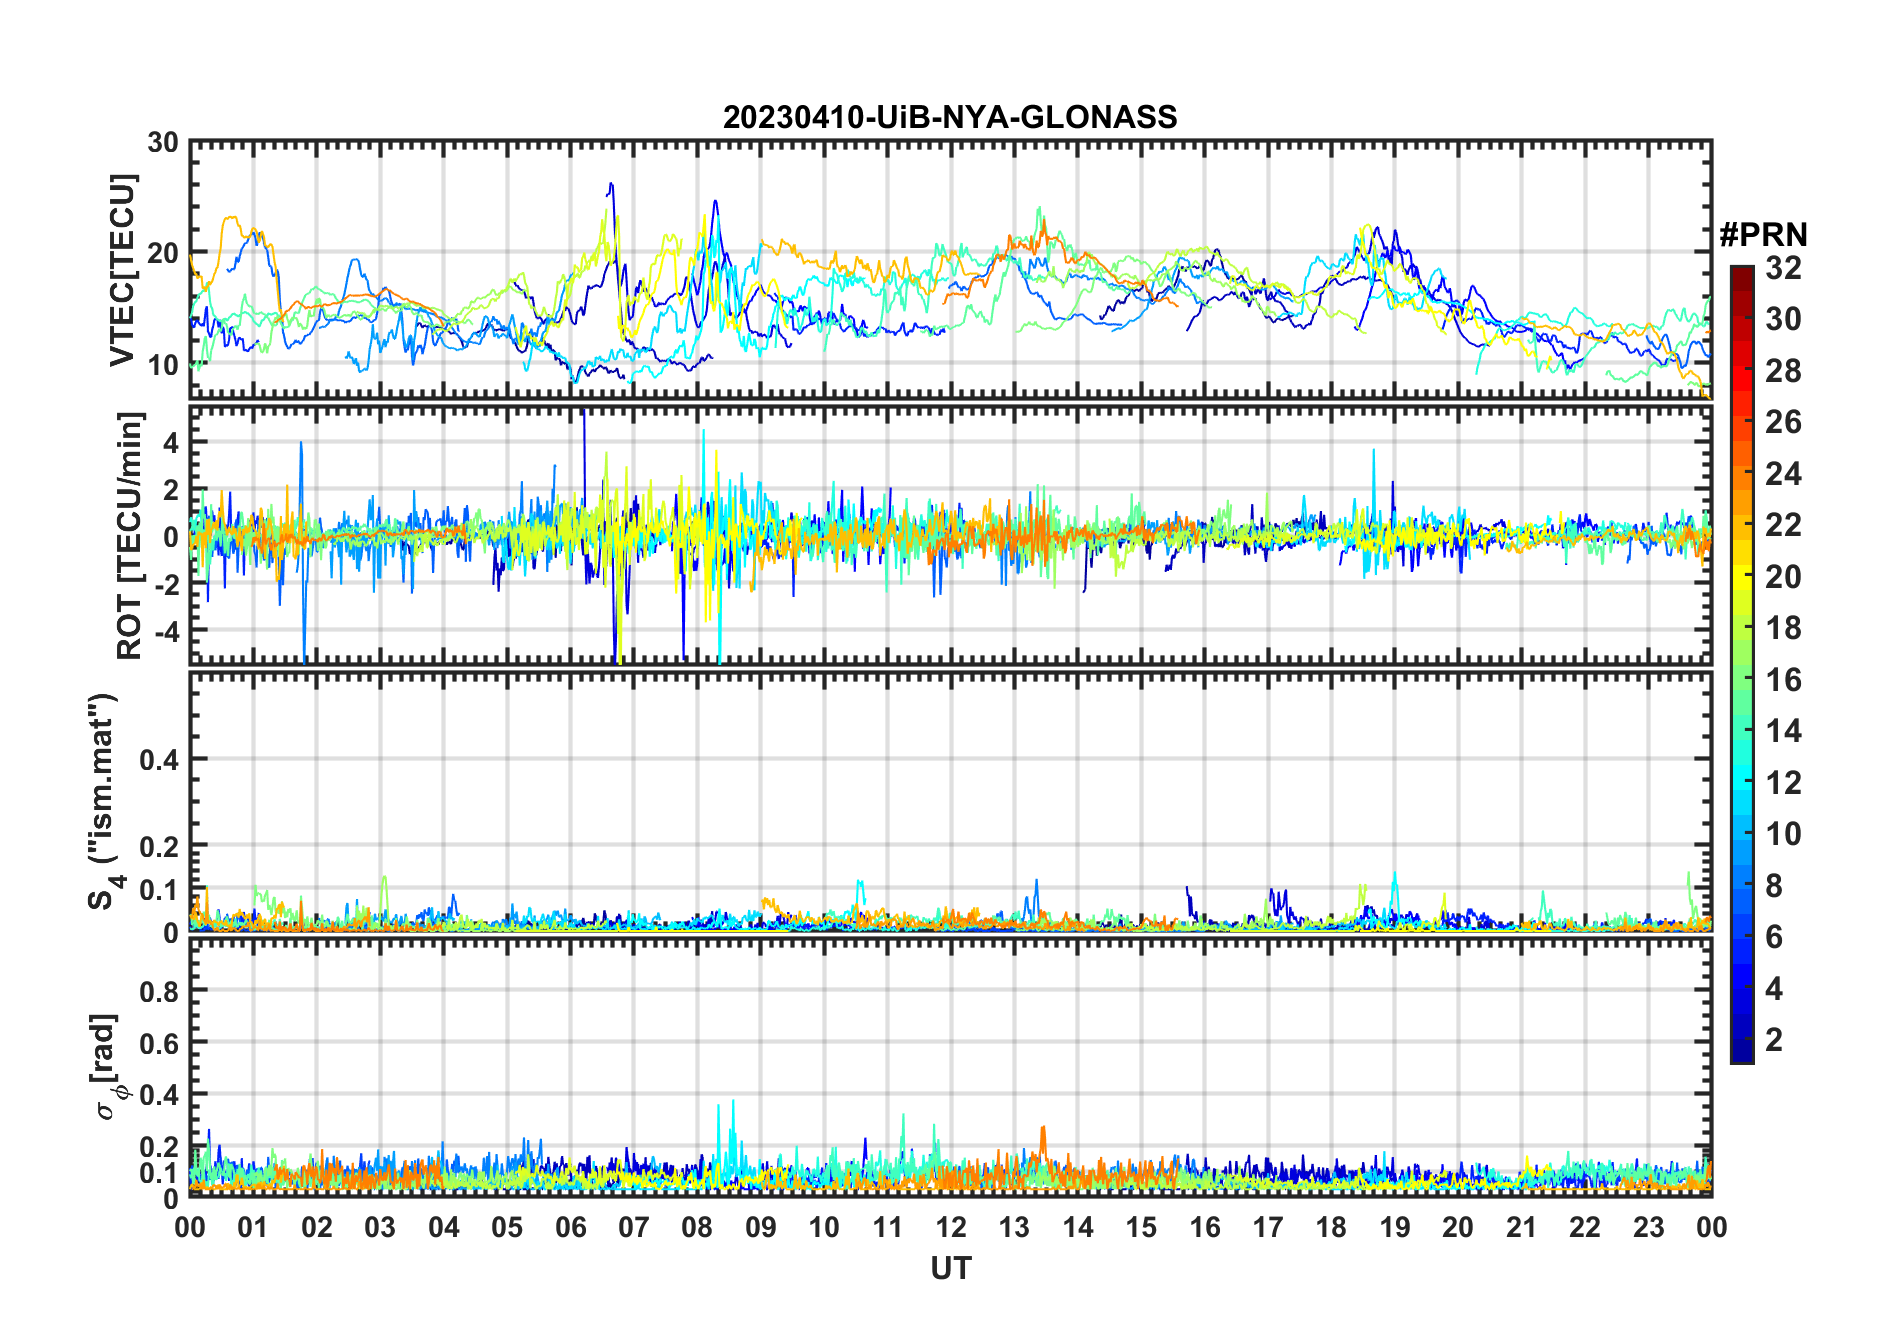Click x-axis hour tick 21

[1522, 1227]
